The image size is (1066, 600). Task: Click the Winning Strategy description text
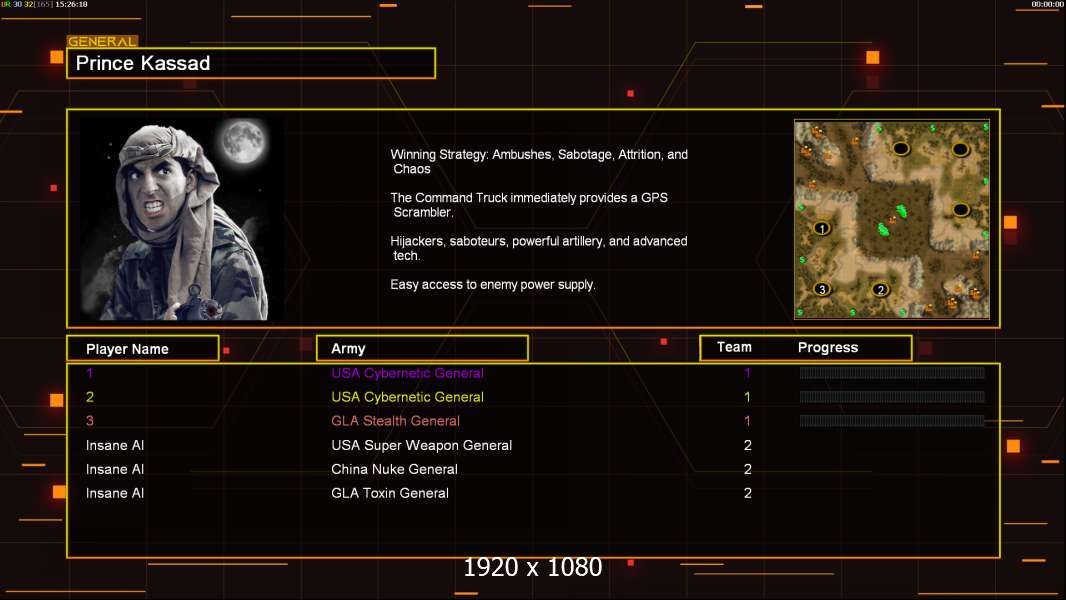[539, 162]
